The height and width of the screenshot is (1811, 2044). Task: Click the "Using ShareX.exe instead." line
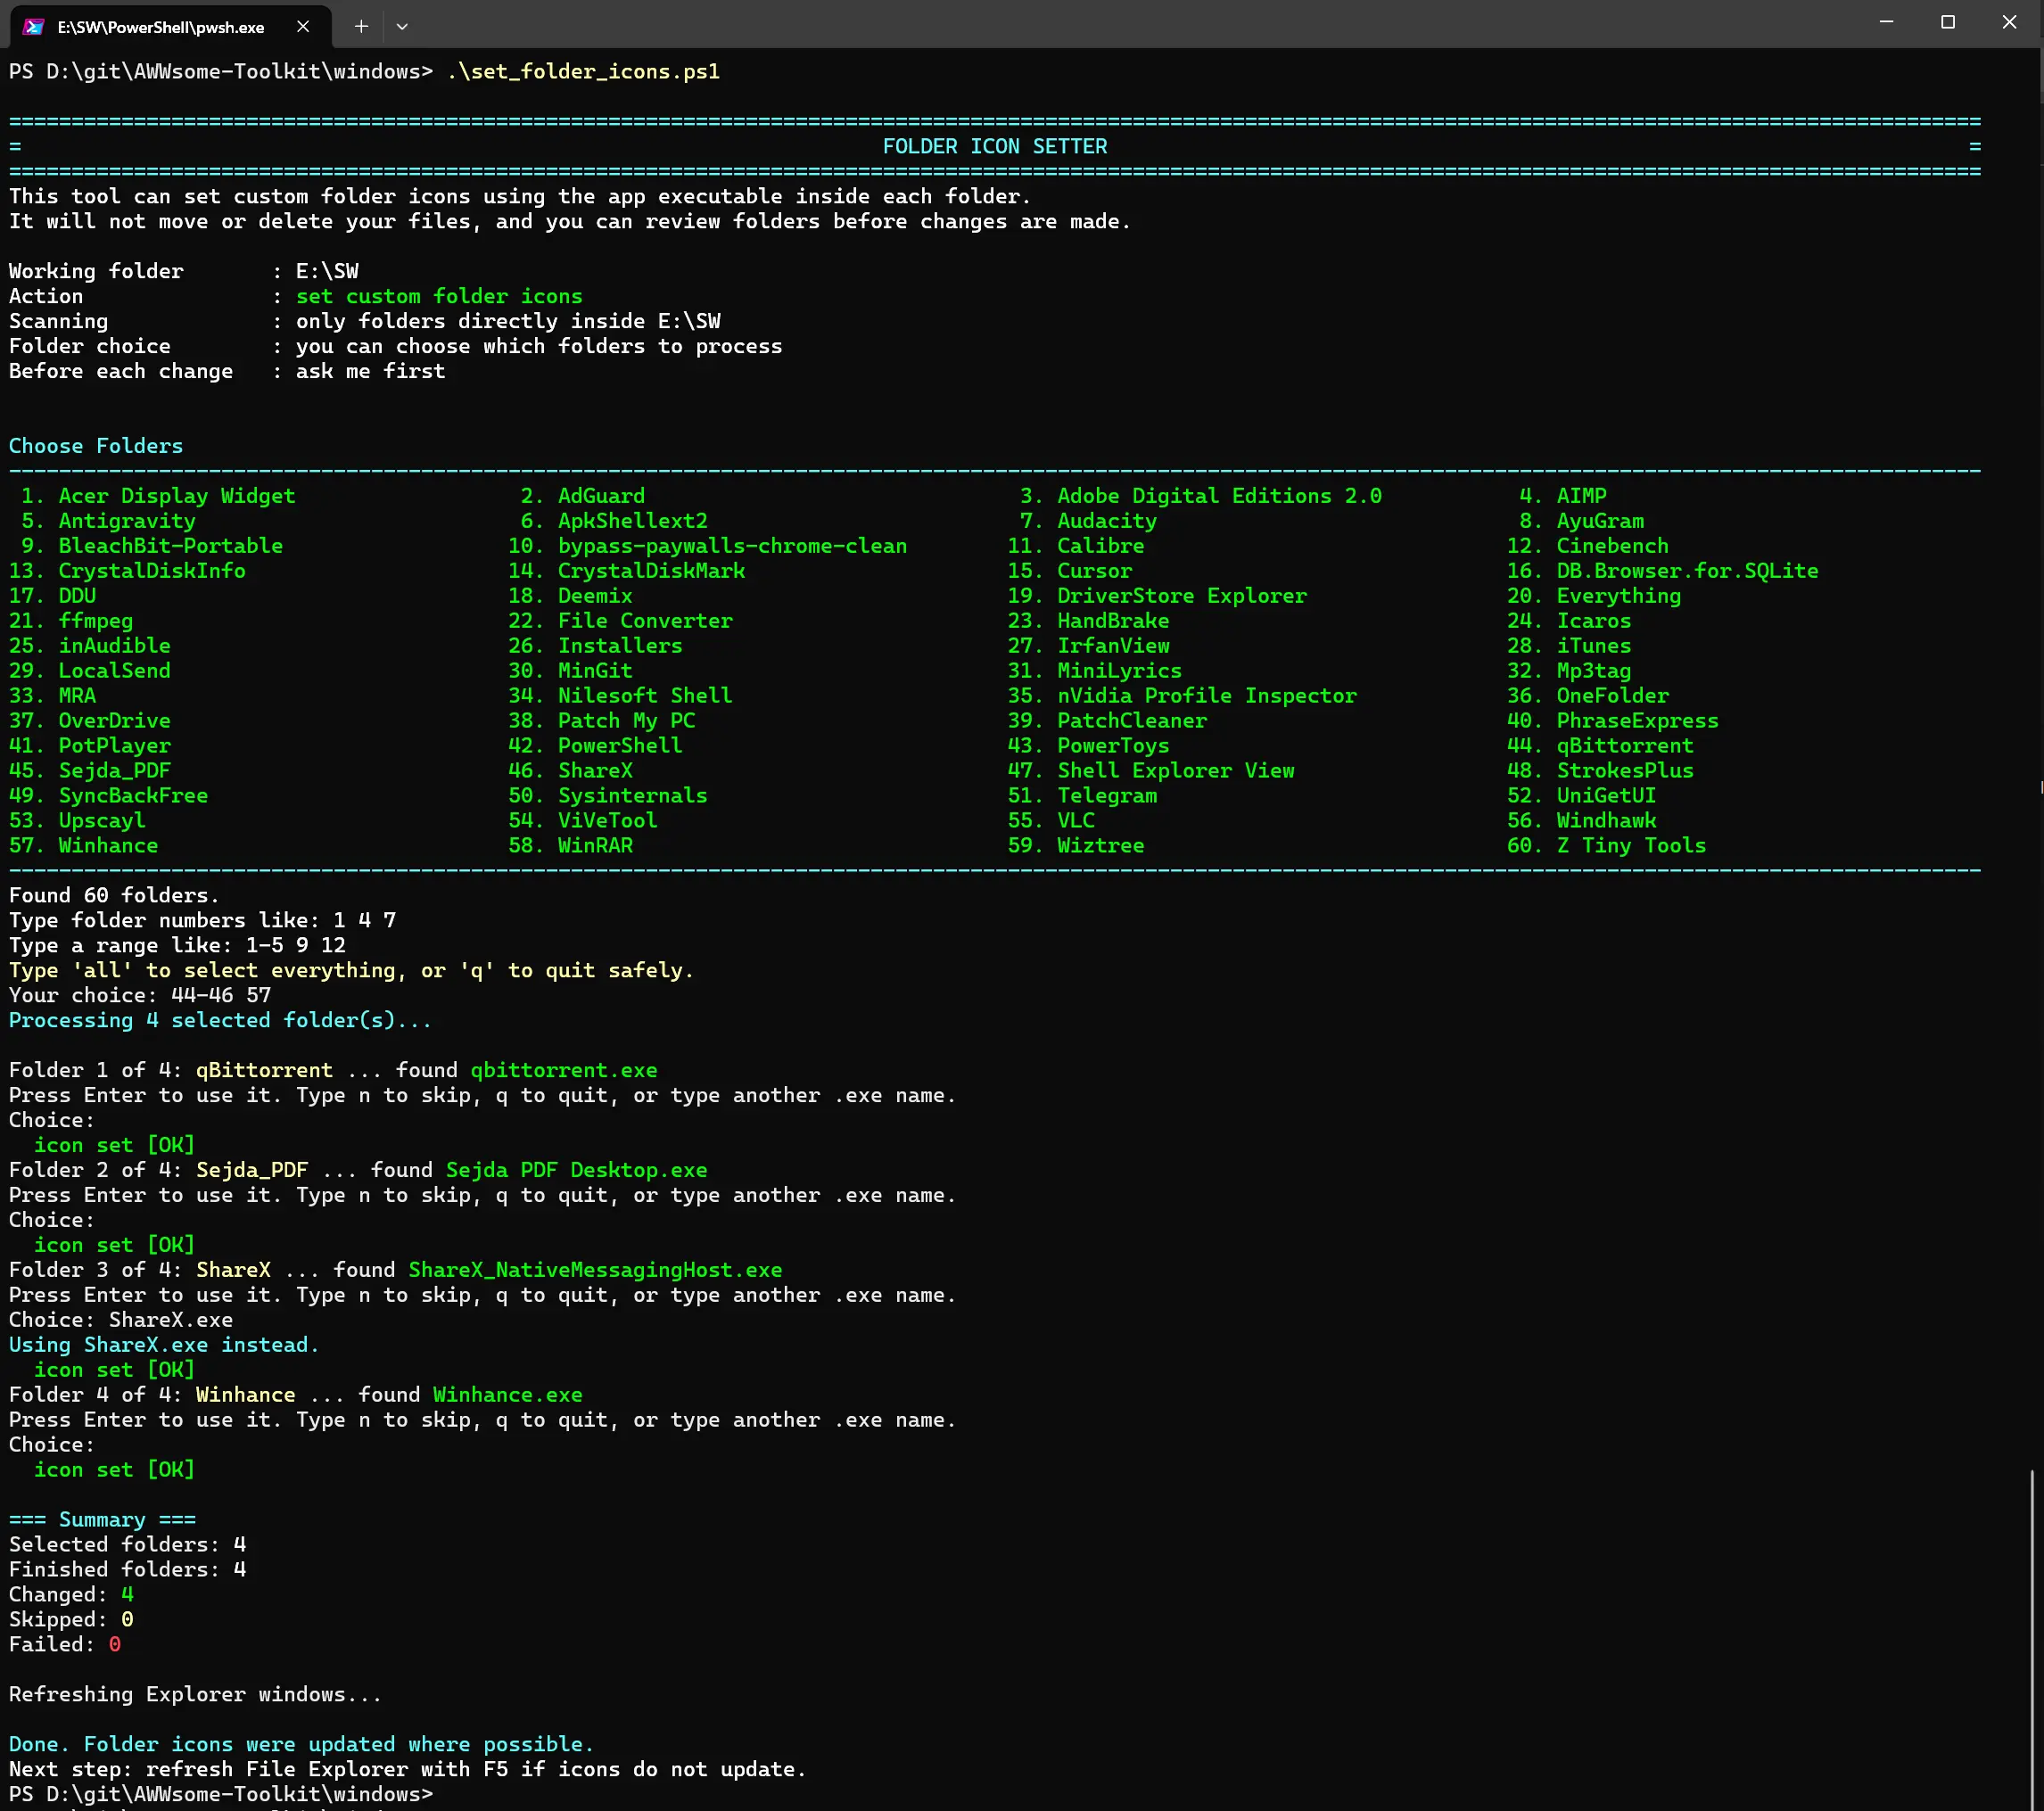164,1346
